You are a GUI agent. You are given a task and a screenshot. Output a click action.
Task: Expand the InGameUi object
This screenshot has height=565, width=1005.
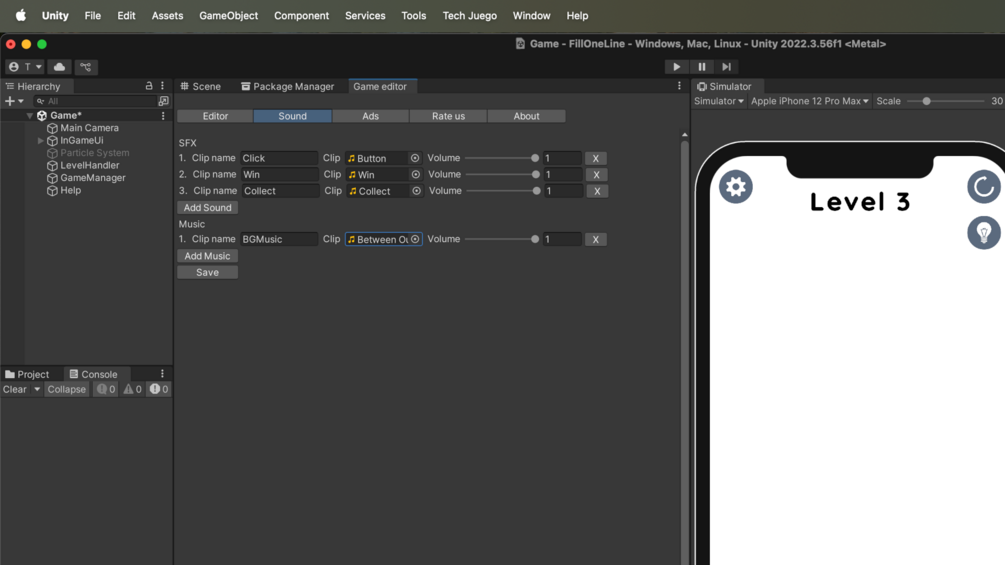pos(40,140)
